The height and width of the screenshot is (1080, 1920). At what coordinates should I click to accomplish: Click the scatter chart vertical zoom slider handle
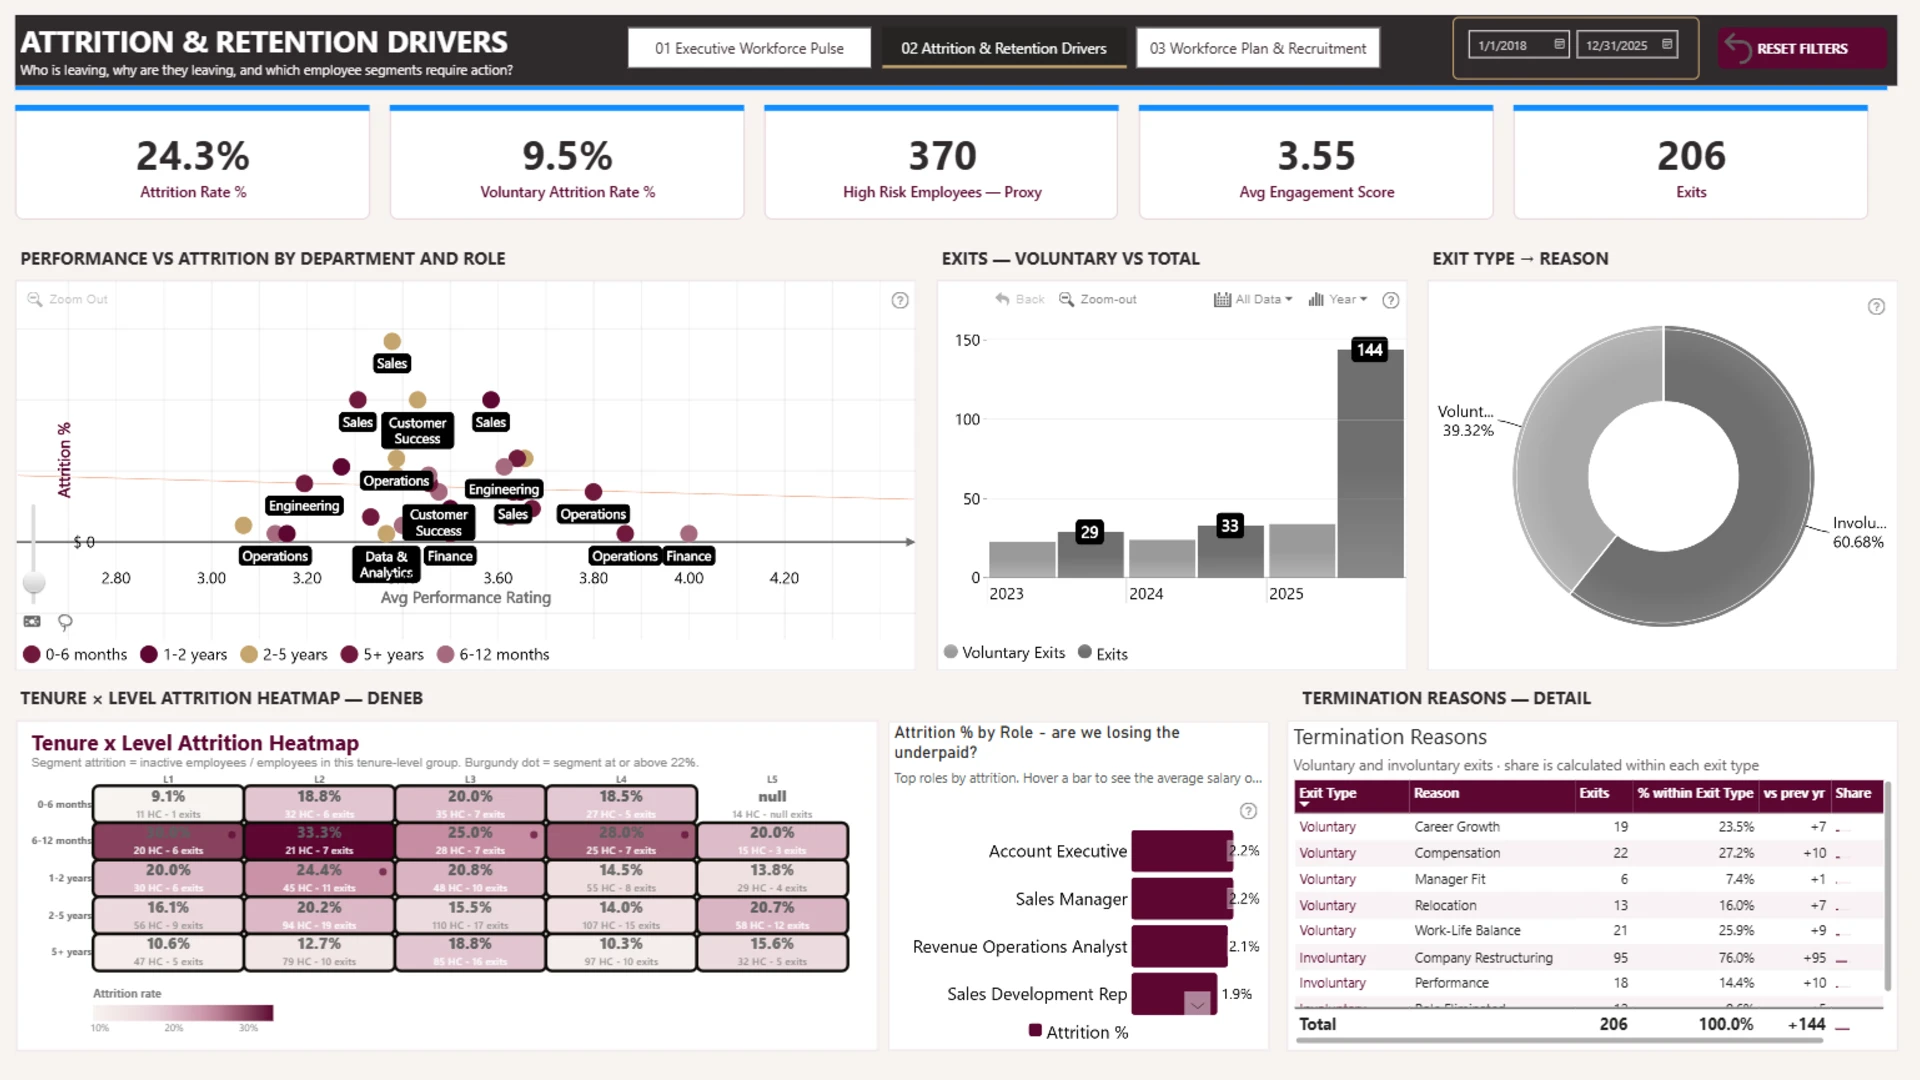tap(34, 582)
